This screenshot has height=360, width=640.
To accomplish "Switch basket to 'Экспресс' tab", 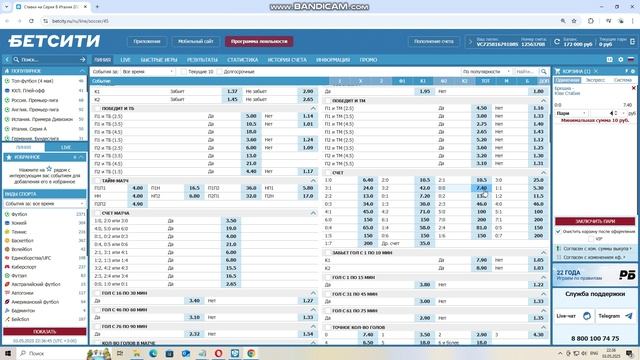I will [x=595, y=80].
